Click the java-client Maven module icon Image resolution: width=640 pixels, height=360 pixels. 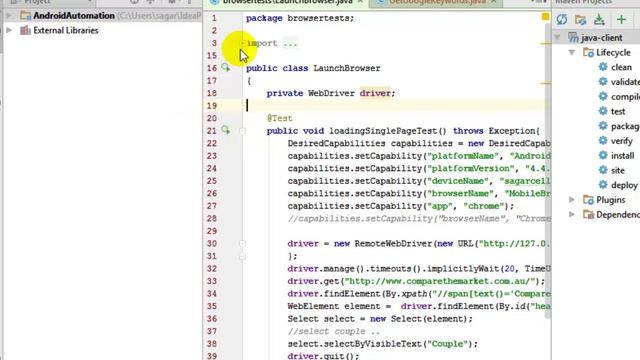tap(573, 38)
